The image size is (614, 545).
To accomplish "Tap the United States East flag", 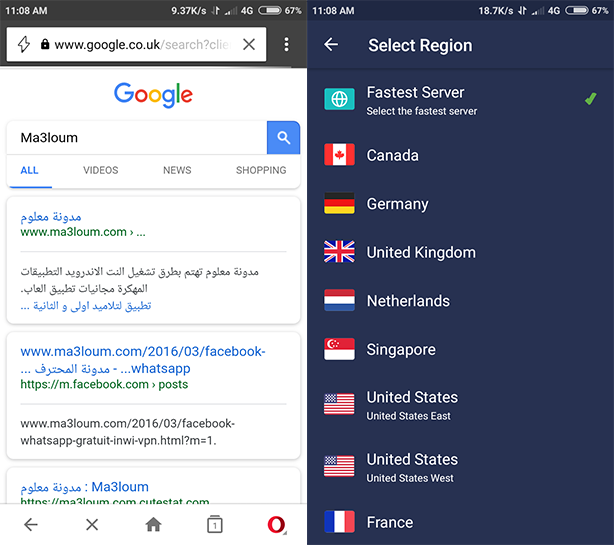I will click(339, 404).
